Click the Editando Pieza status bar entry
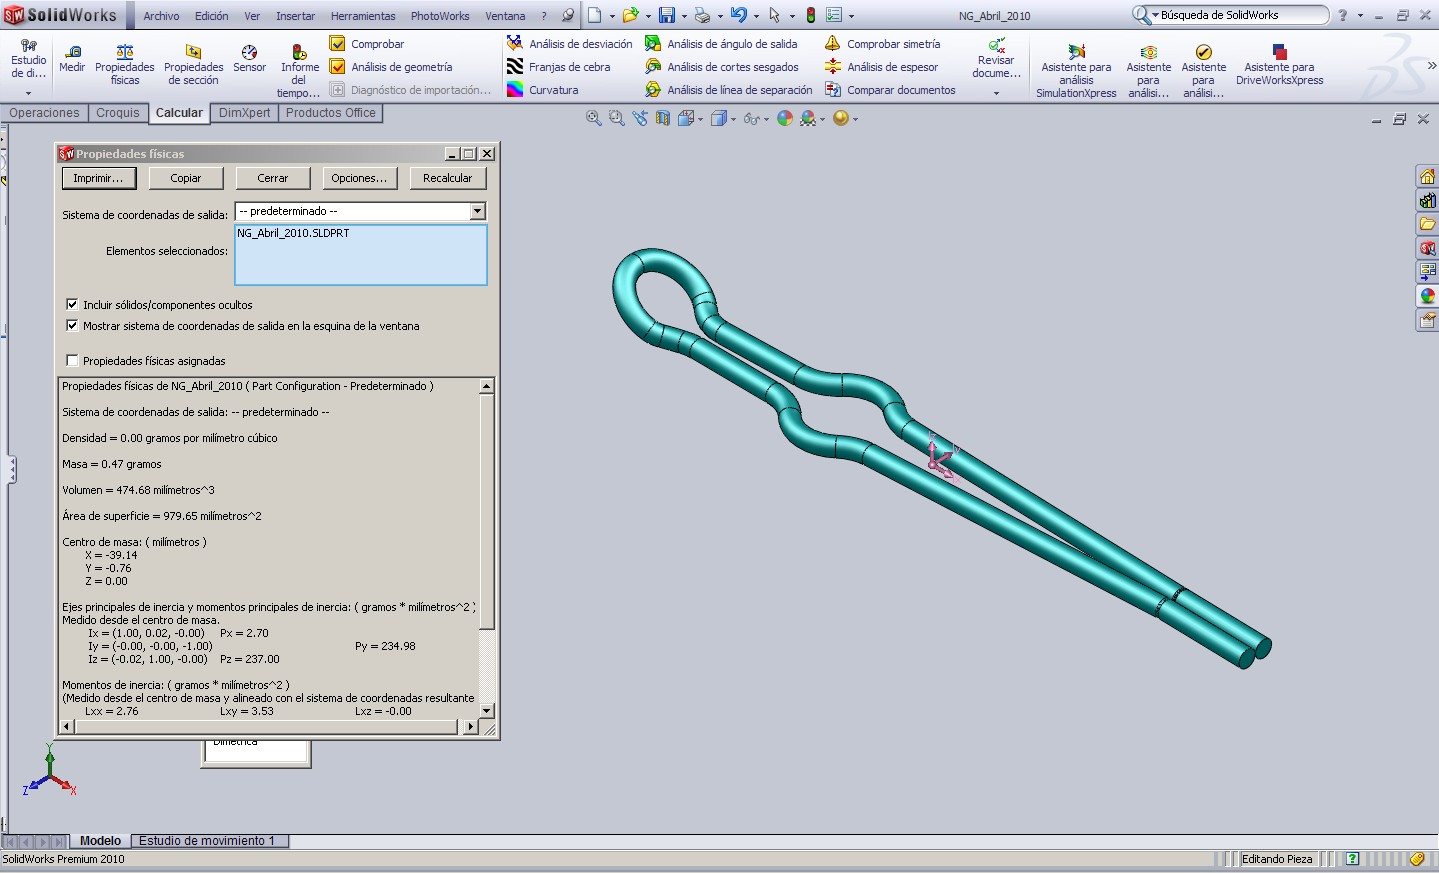Viewport: 1439px width, 874px height. coord(1277,859)
